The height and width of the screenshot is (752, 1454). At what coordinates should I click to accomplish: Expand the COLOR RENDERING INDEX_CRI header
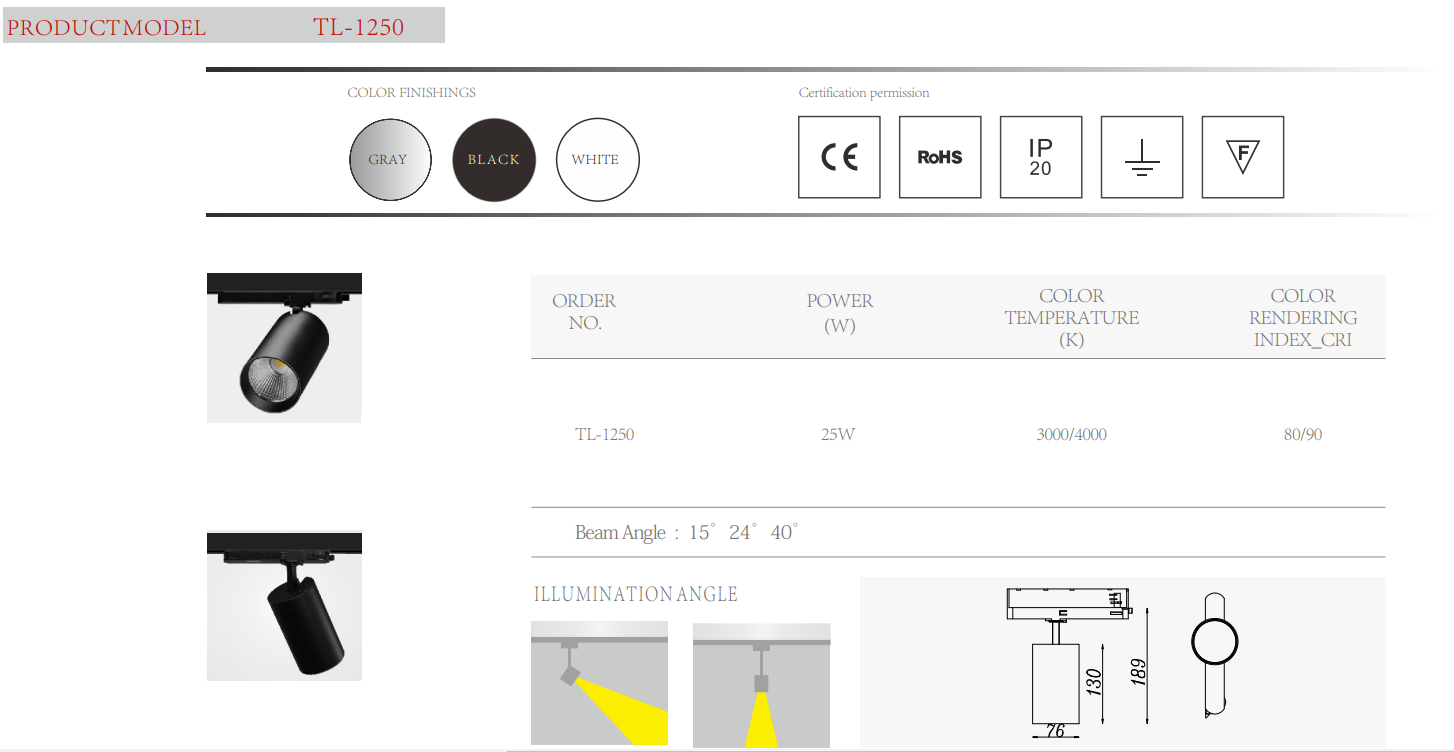pyautogui.click(x=1303, y=317)
